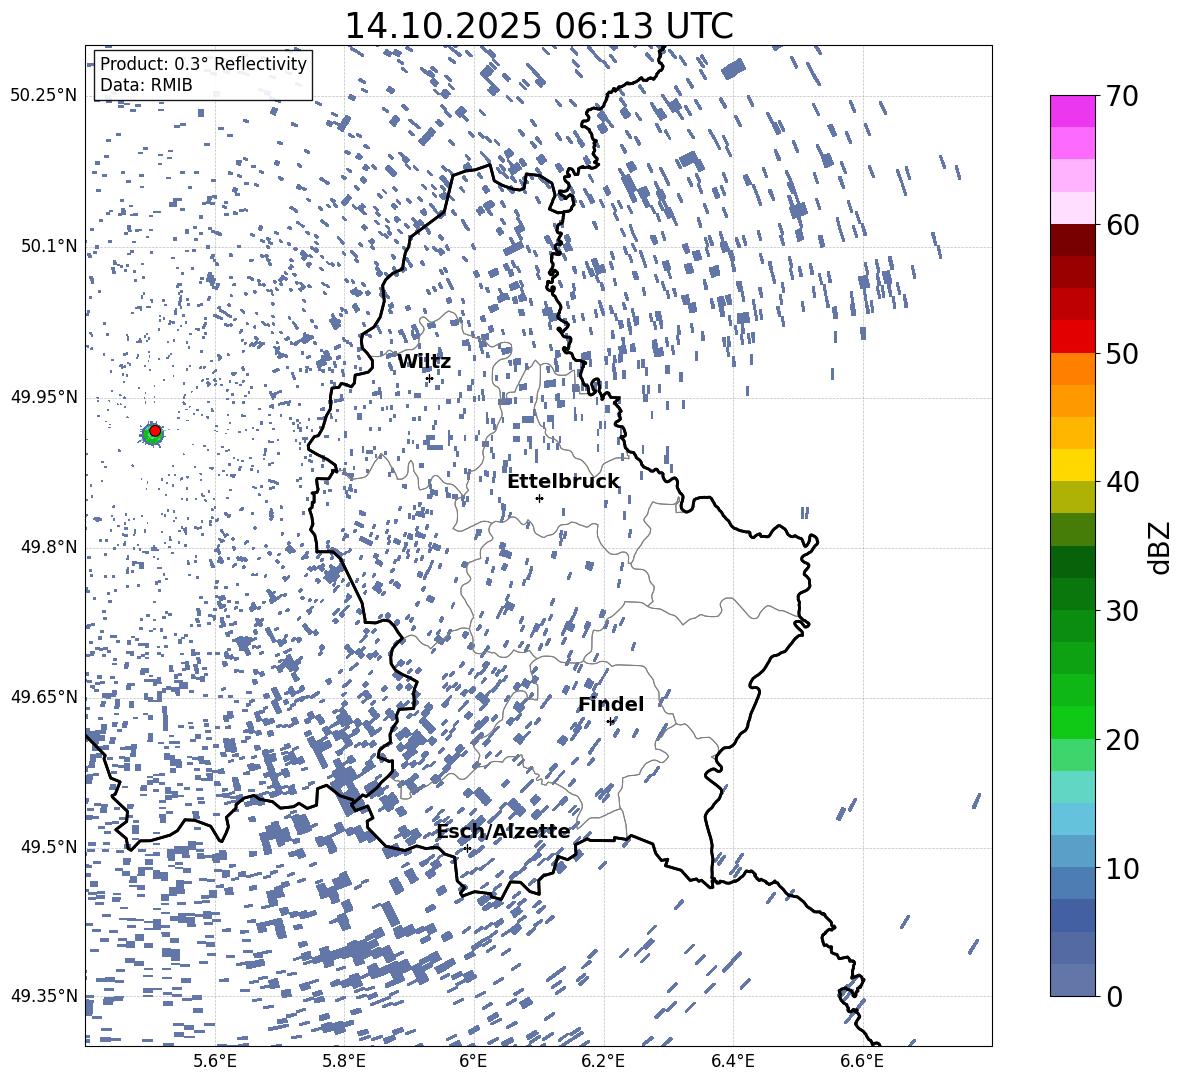Click the Esch/Alzette city label

coord(503,831)
